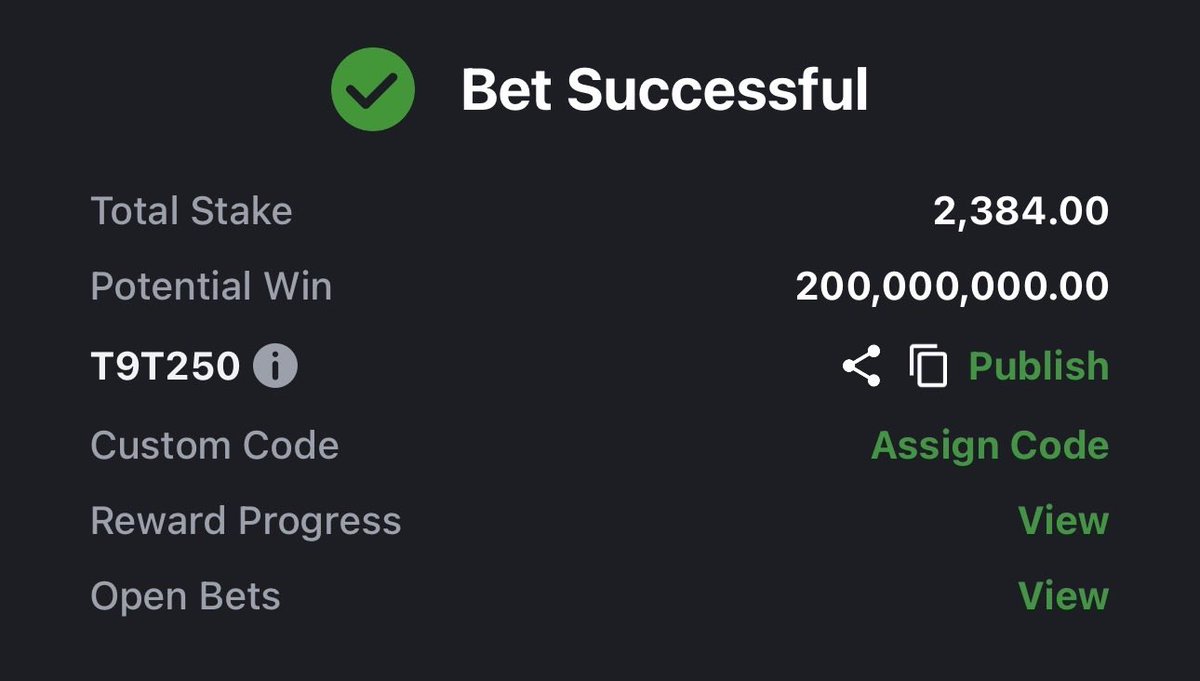Select Assign Code for custom code
This screenshot has width=1200, height=681.
[x=990, y=445]
